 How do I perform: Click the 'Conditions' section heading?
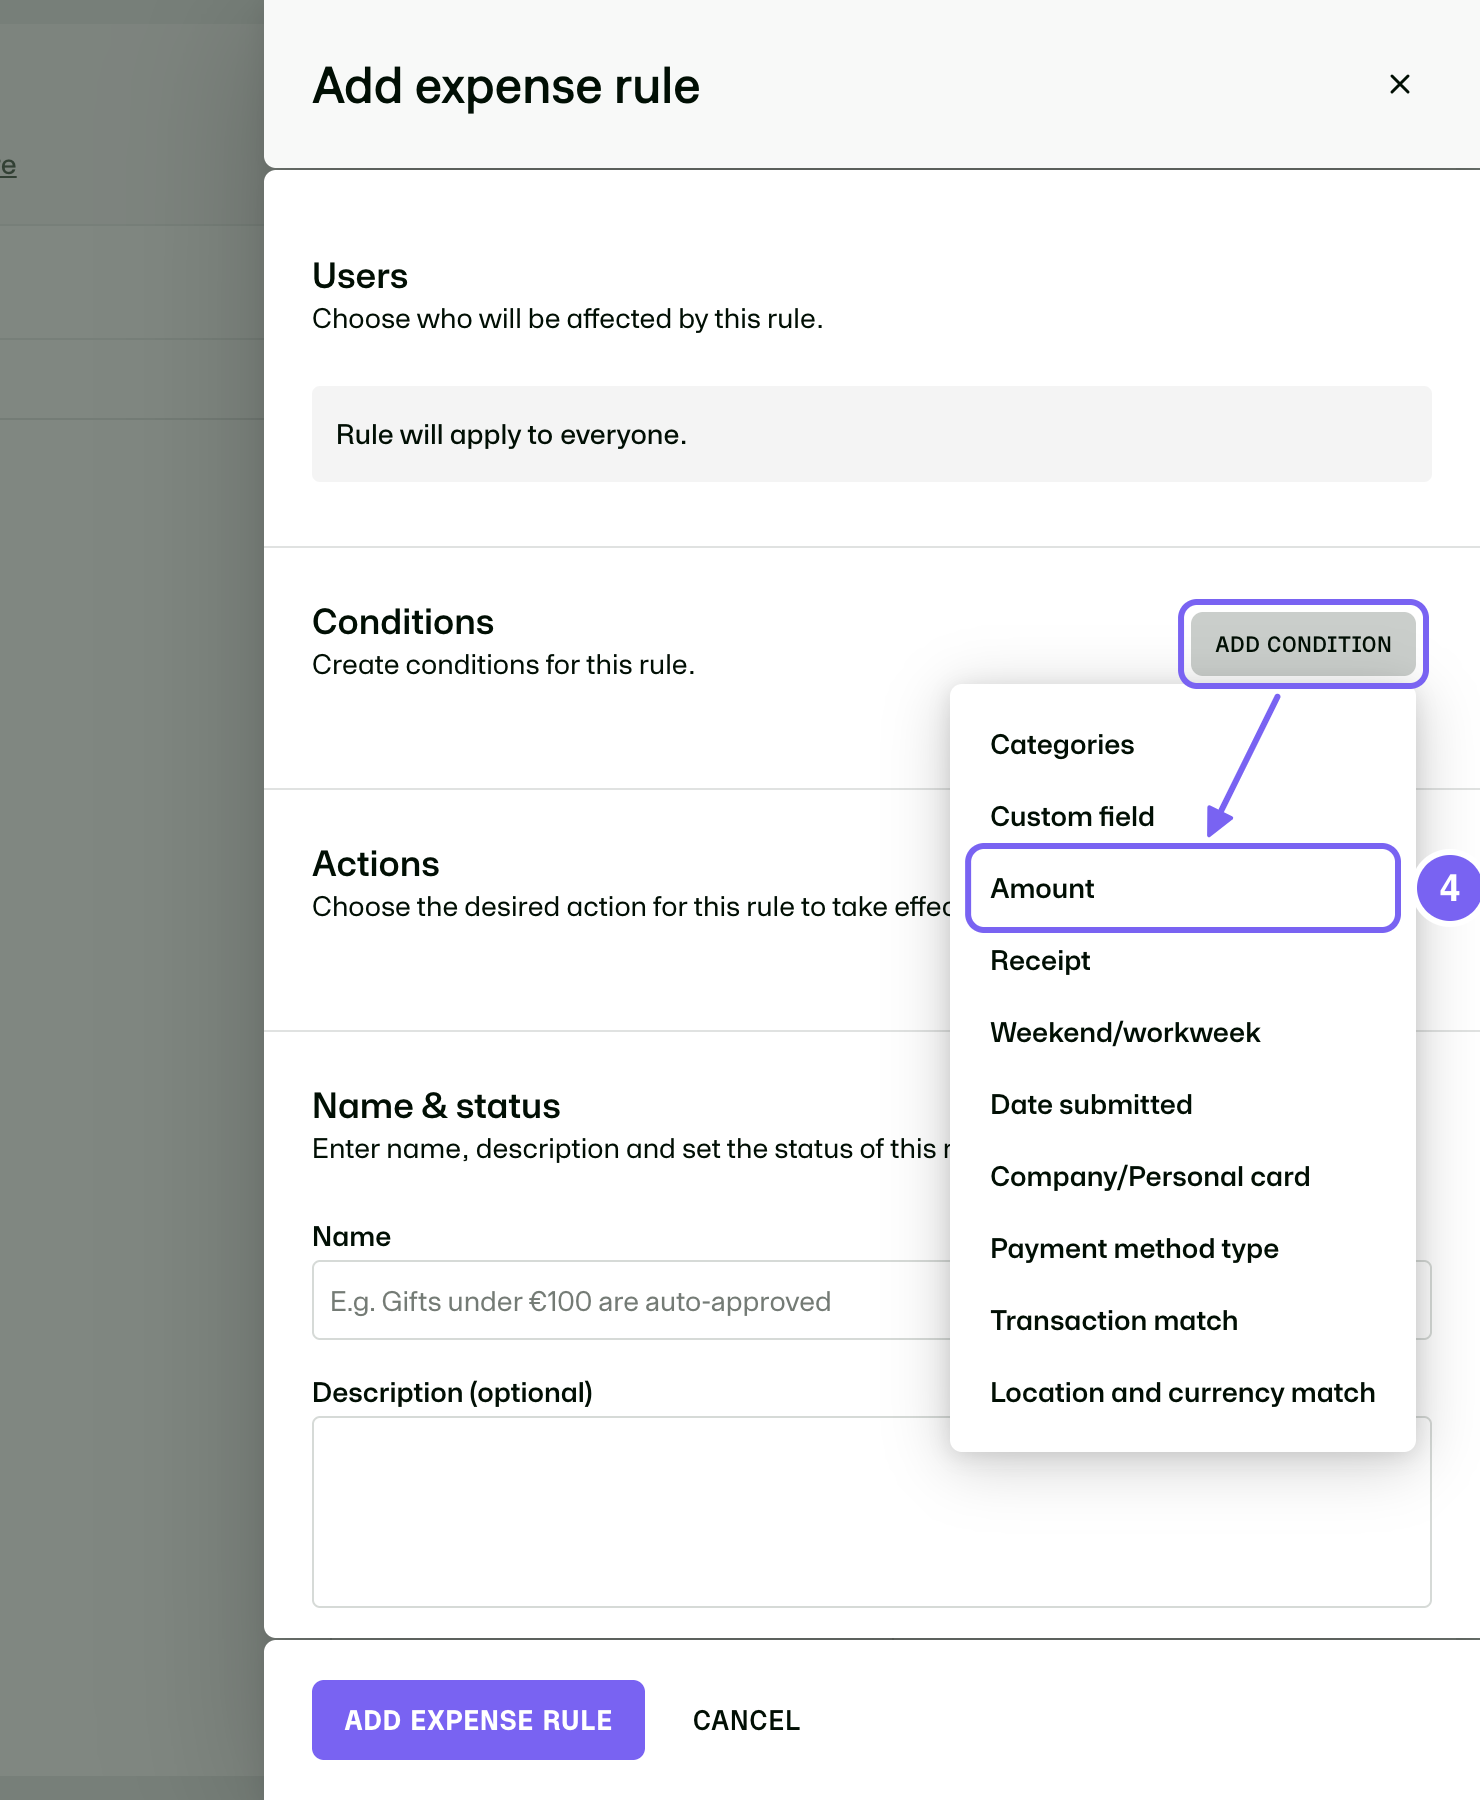click(x=403, y=622)
